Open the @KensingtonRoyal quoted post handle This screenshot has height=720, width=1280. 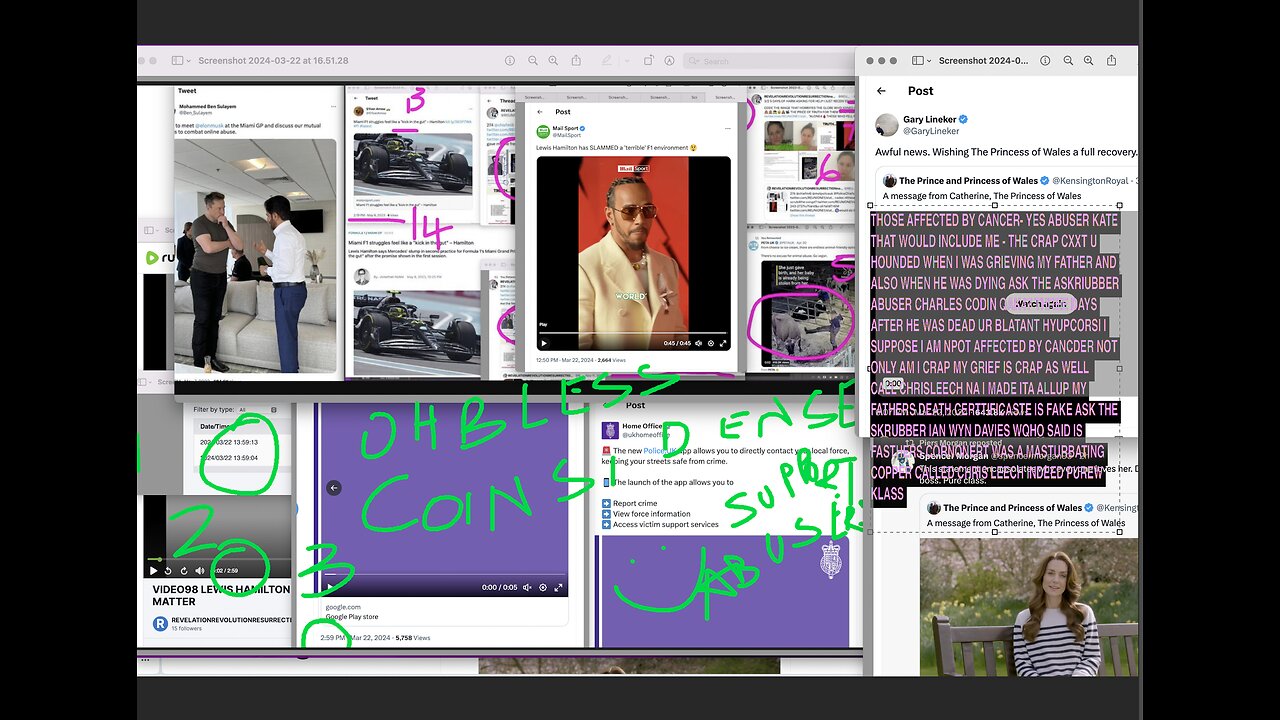point(1091,181)
